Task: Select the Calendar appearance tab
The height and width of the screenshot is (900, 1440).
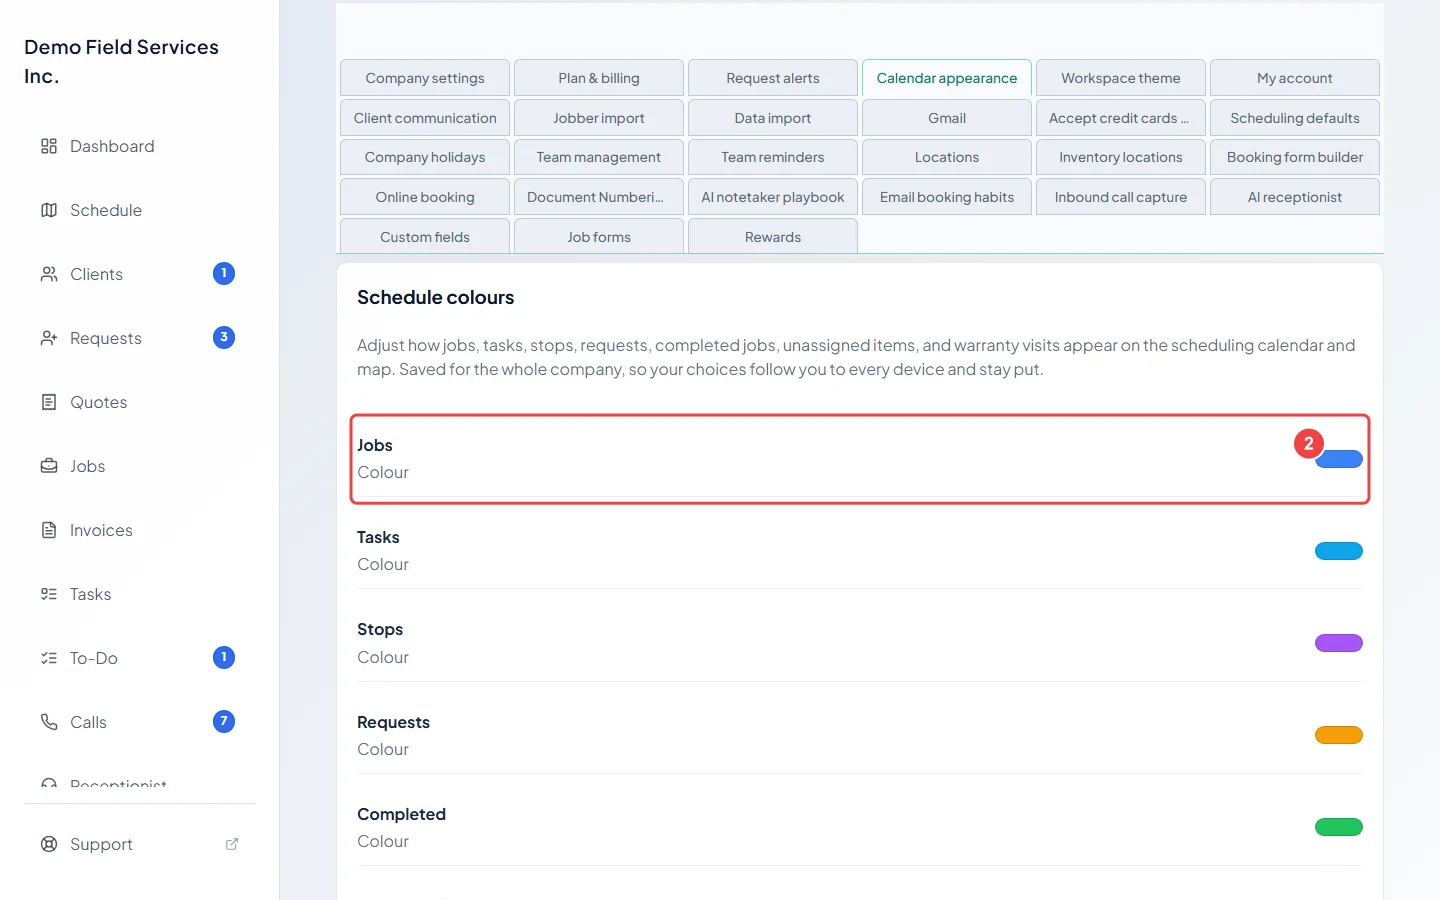Action: coord(947,78)
